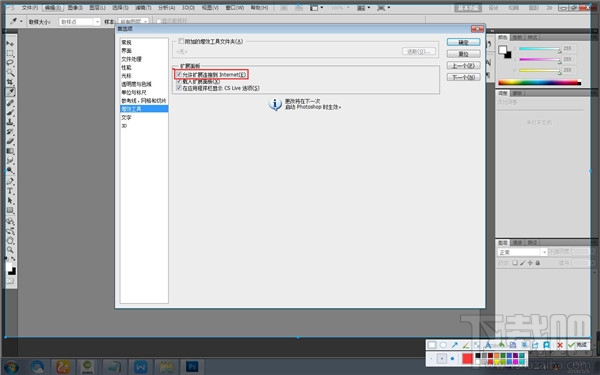This screenshot has width=600, height=375.
Task: Select the 基本功能 workspace button
Action: [468, 8]
